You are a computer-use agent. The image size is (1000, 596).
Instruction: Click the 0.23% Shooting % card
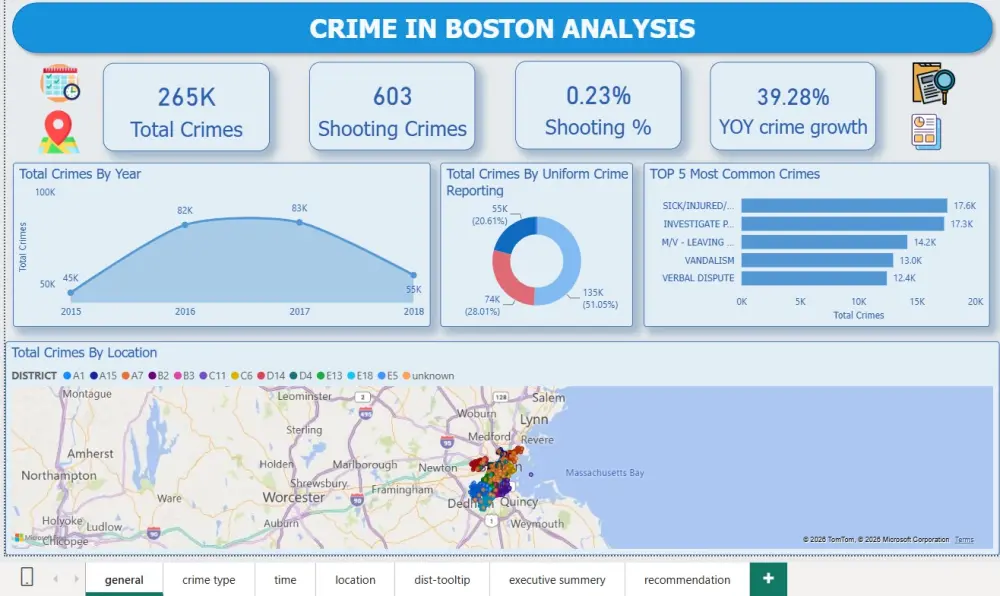point(598,105)
